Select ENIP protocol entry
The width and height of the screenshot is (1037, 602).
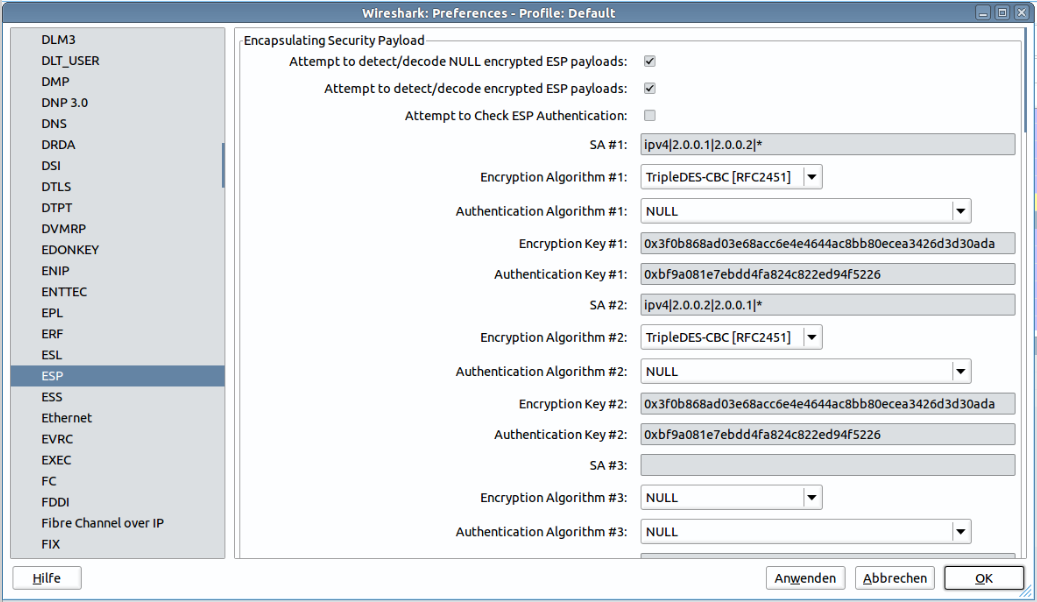117,271
